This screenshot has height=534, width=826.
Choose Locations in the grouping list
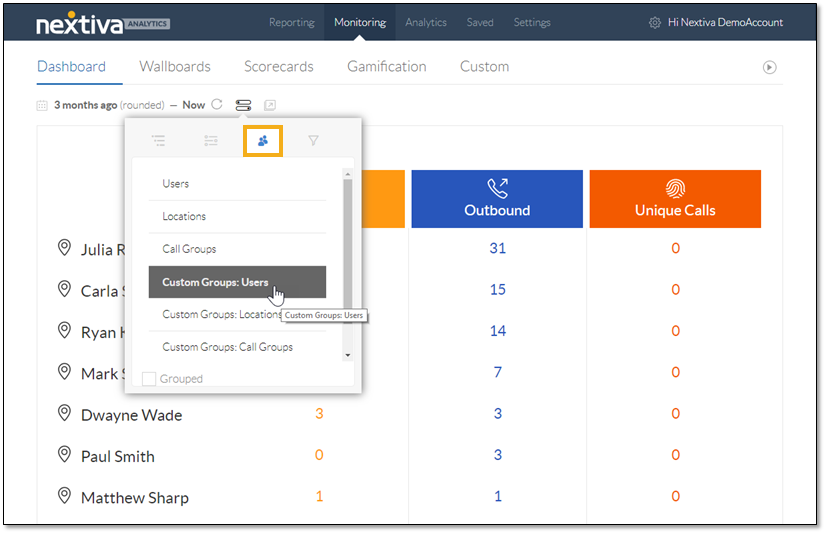coord(237,216)
